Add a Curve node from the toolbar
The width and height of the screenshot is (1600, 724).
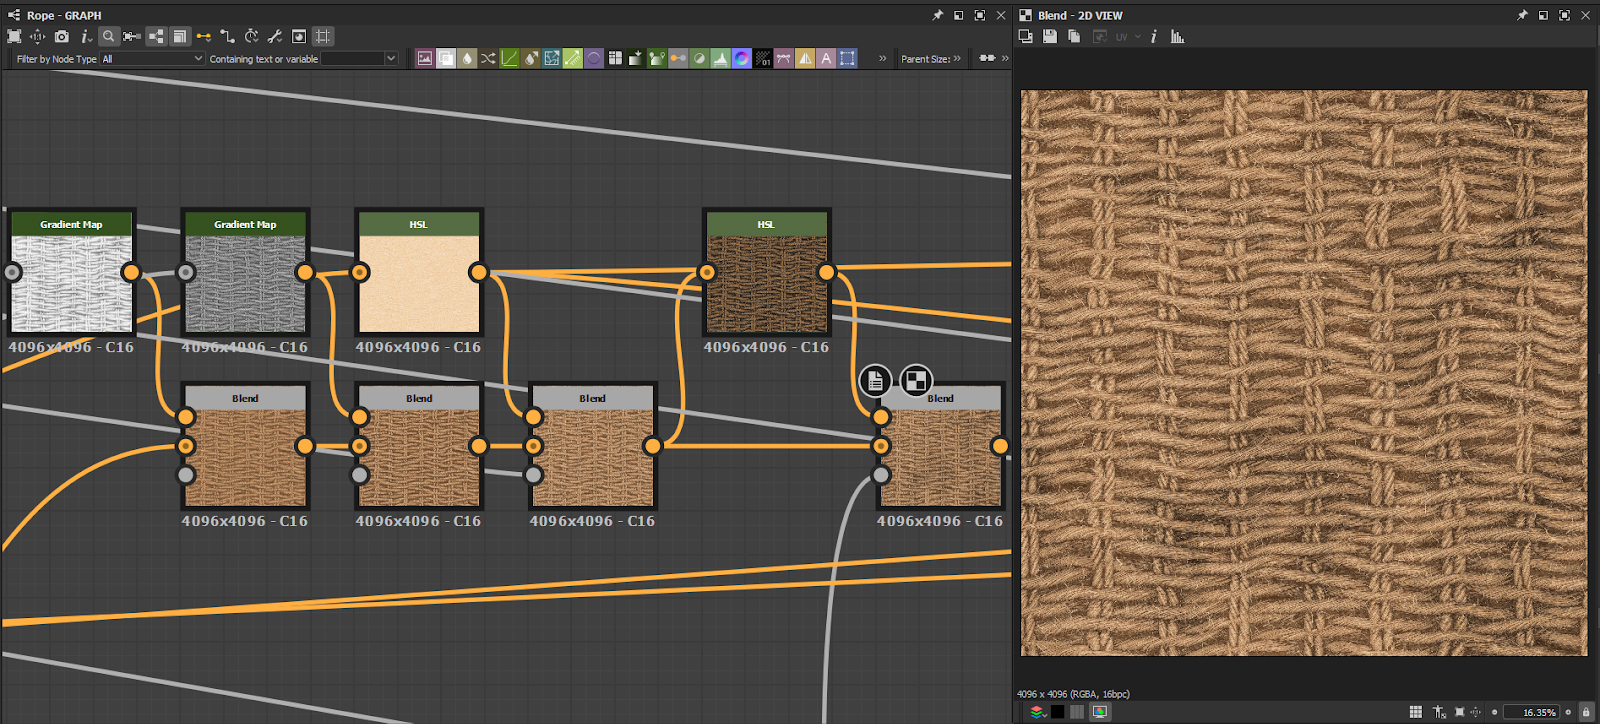[510, 59]
